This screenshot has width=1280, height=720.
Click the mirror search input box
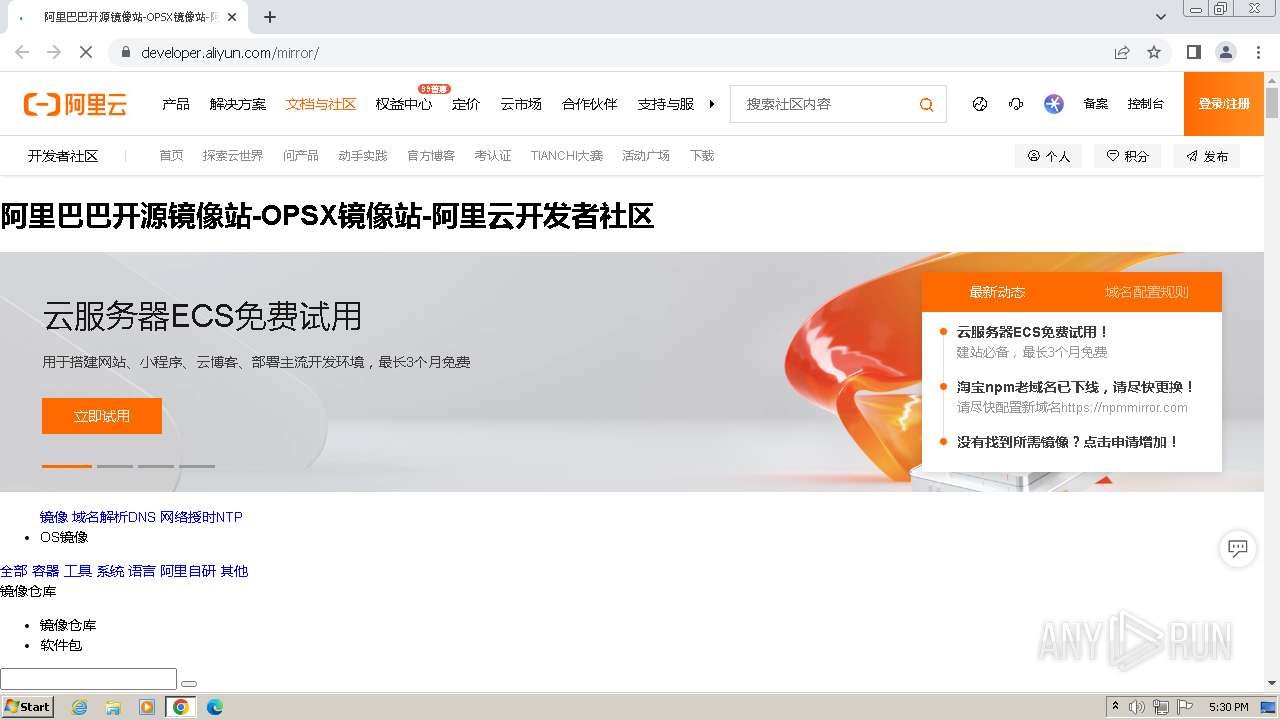tap(88, 679)
